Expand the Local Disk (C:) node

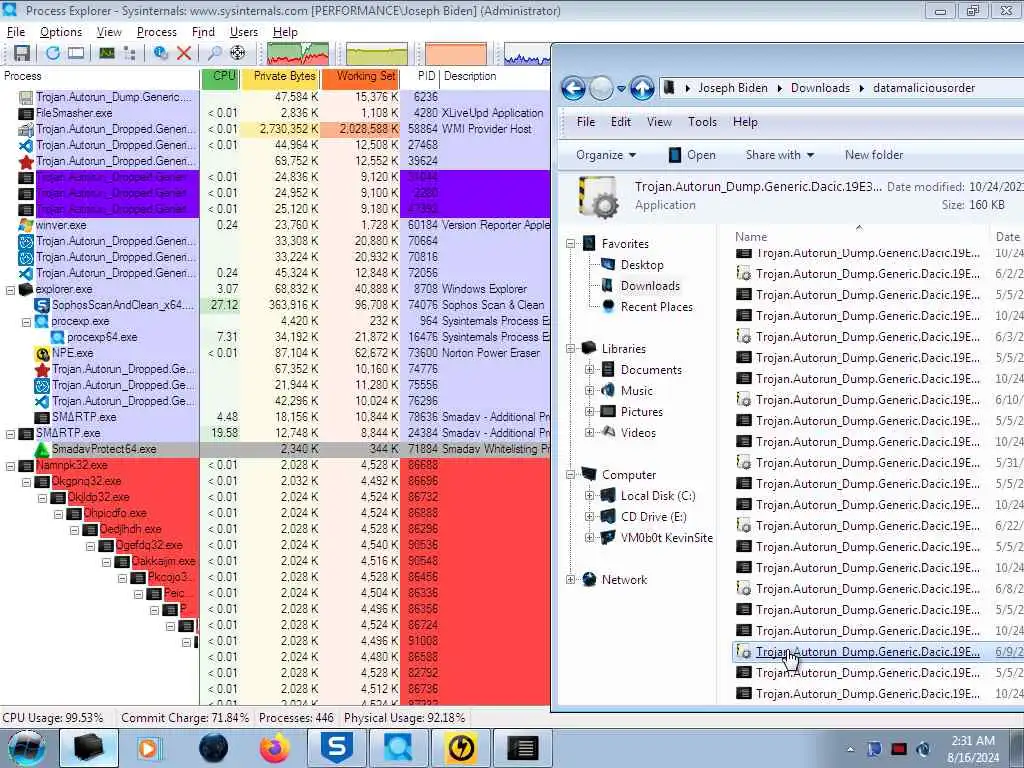pos(589,496)
